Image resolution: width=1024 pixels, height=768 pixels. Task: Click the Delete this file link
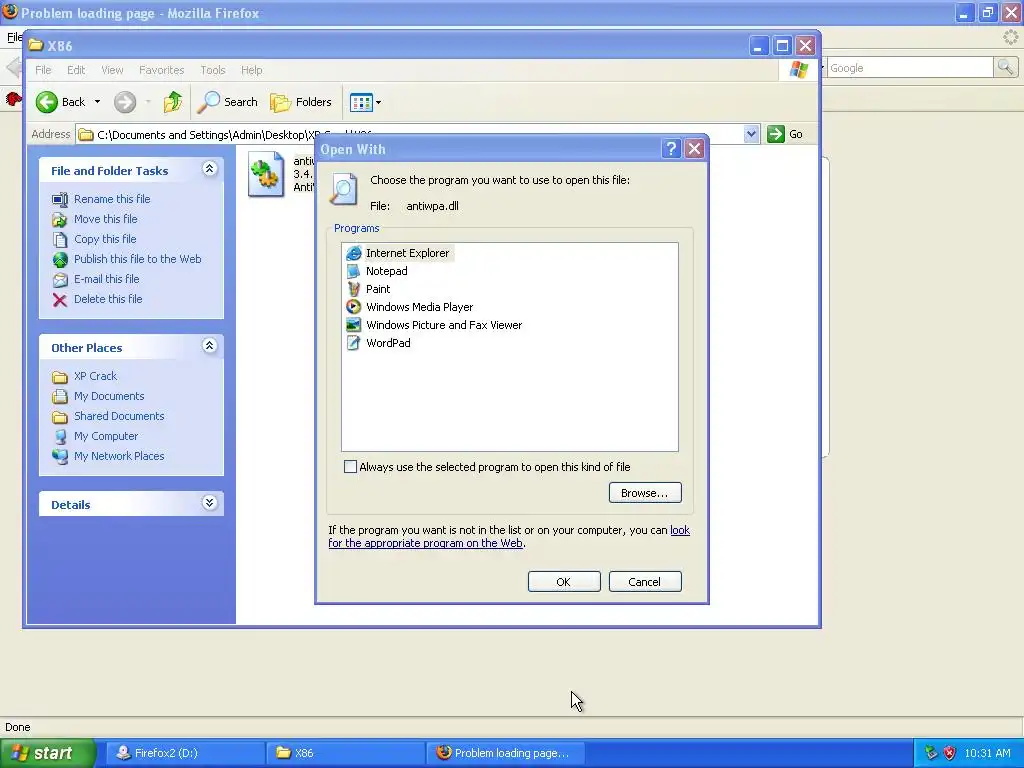[x=108, y=299]
